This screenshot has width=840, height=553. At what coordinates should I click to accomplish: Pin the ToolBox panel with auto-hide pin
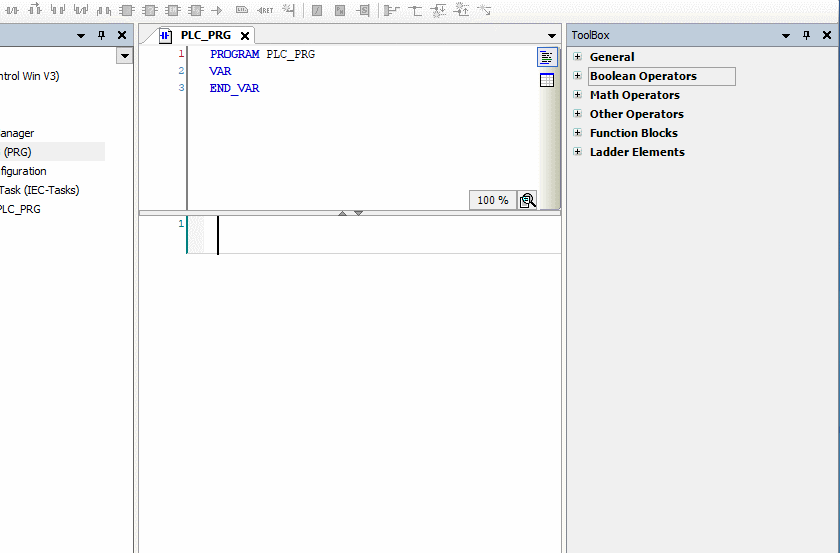click(x=806, y=35)
